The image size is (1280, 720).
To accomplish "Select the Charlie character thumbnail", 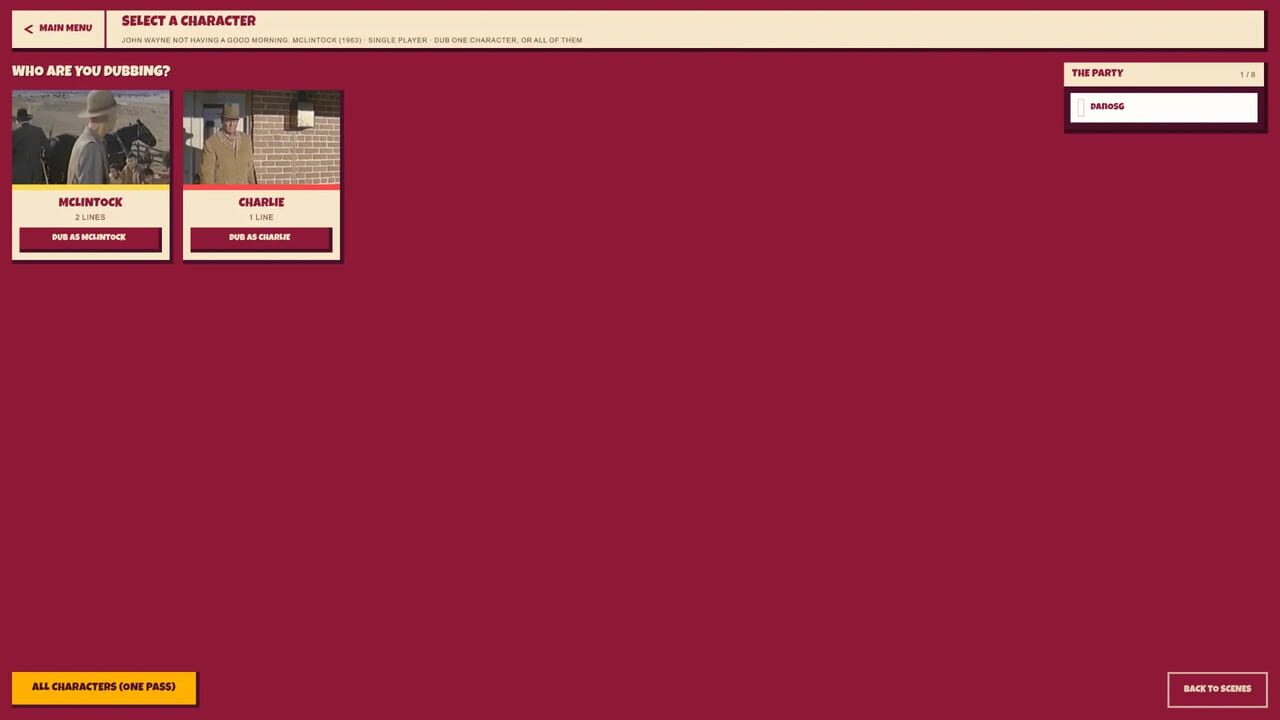I will (261, 138).
